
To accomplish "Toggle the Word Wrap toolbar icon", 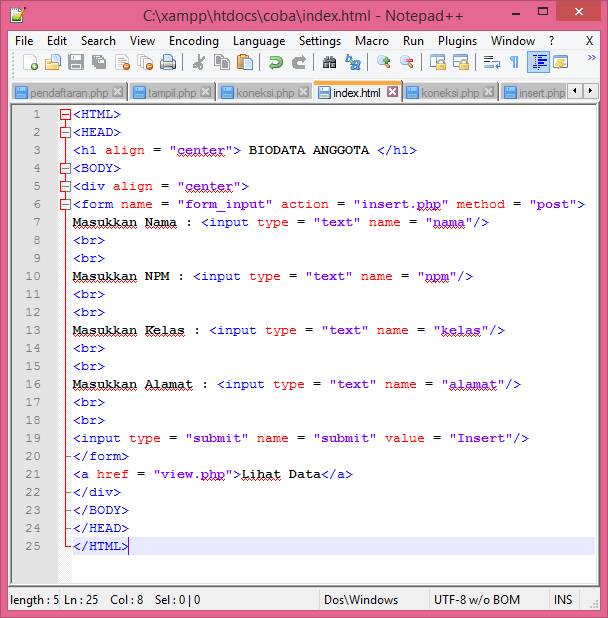I will pyautogui.click(x=491, y=63).
